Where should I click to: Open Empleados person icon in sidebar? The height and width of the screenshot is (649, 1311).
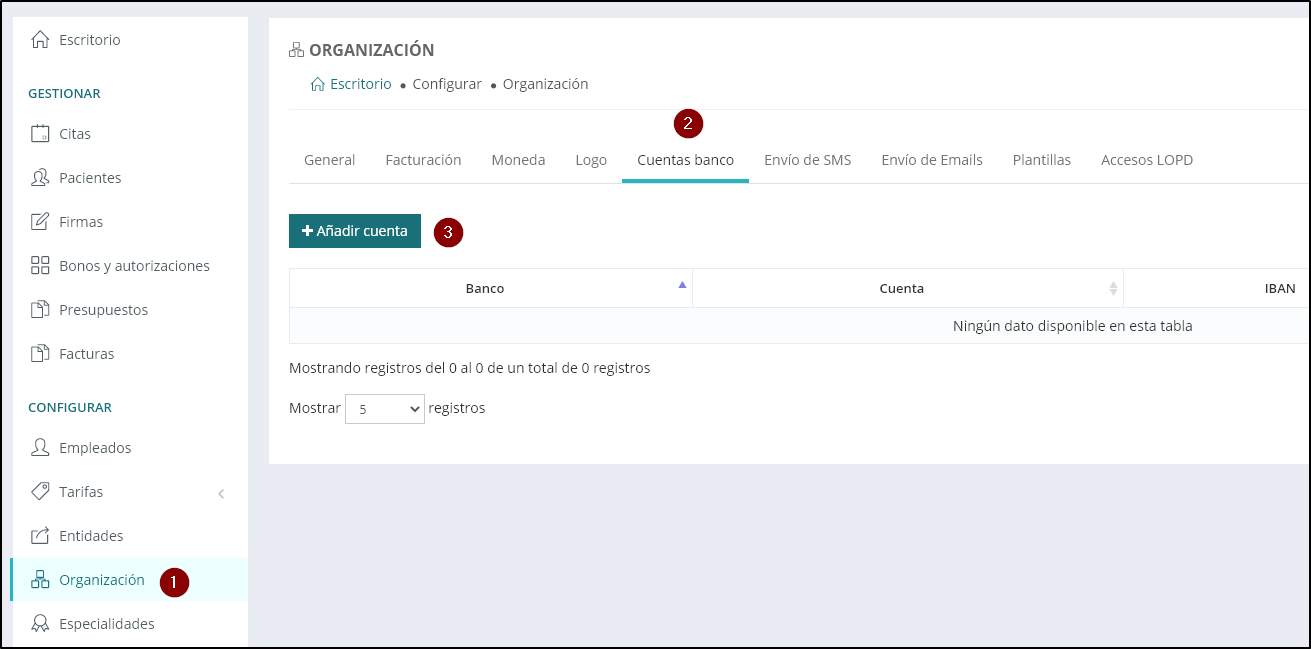tap(40, 448)
